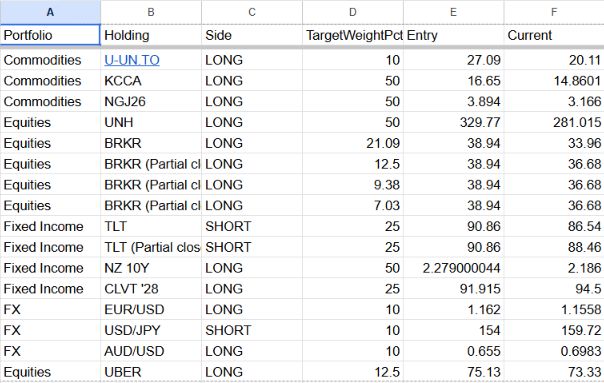
Task: Select the UNH holding cell
Action: coord(151,123)
